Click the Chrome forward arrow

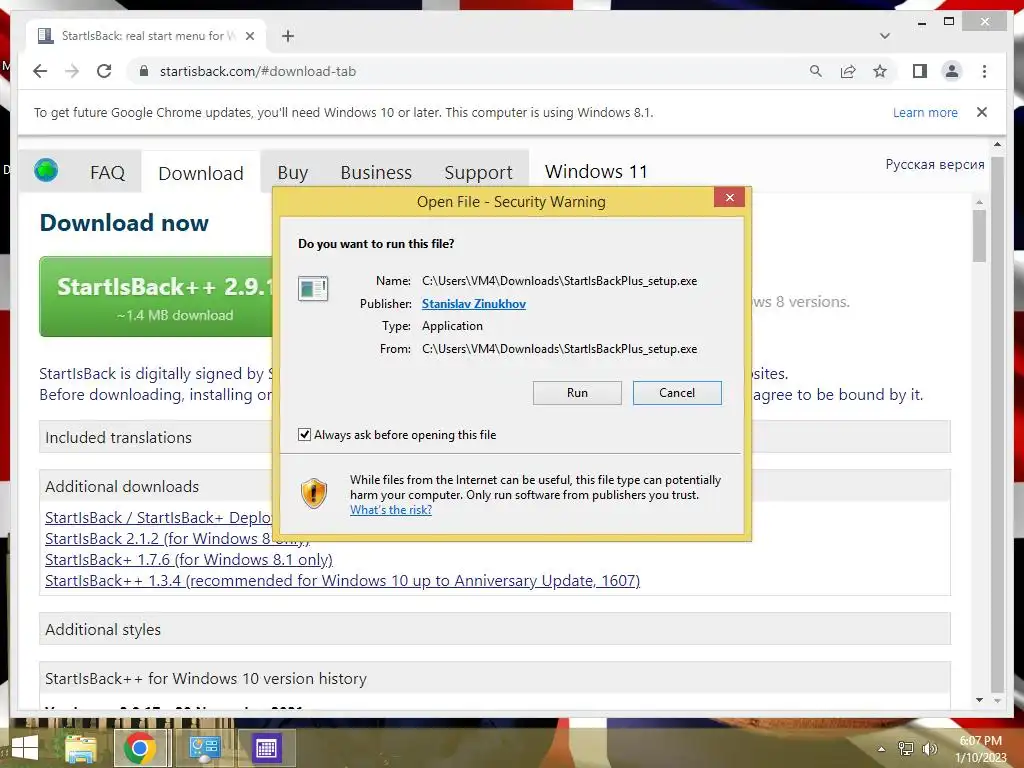[x=72, y=71]
